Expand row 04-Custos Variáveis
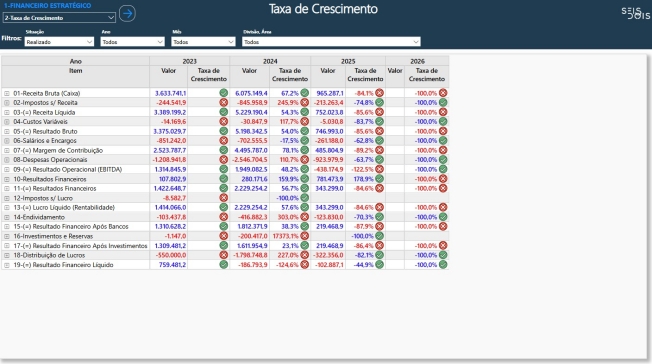Image resolution: width=652 pixels, height=364 pixels. pos(7,122)
